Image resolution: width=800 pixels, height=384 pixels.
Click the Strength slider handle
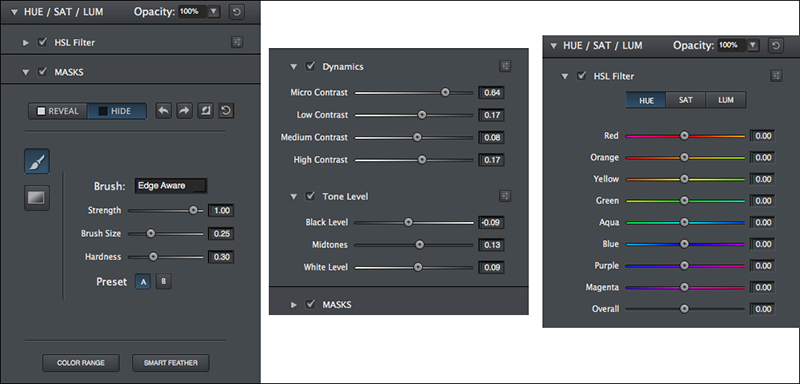coord(193,210)
